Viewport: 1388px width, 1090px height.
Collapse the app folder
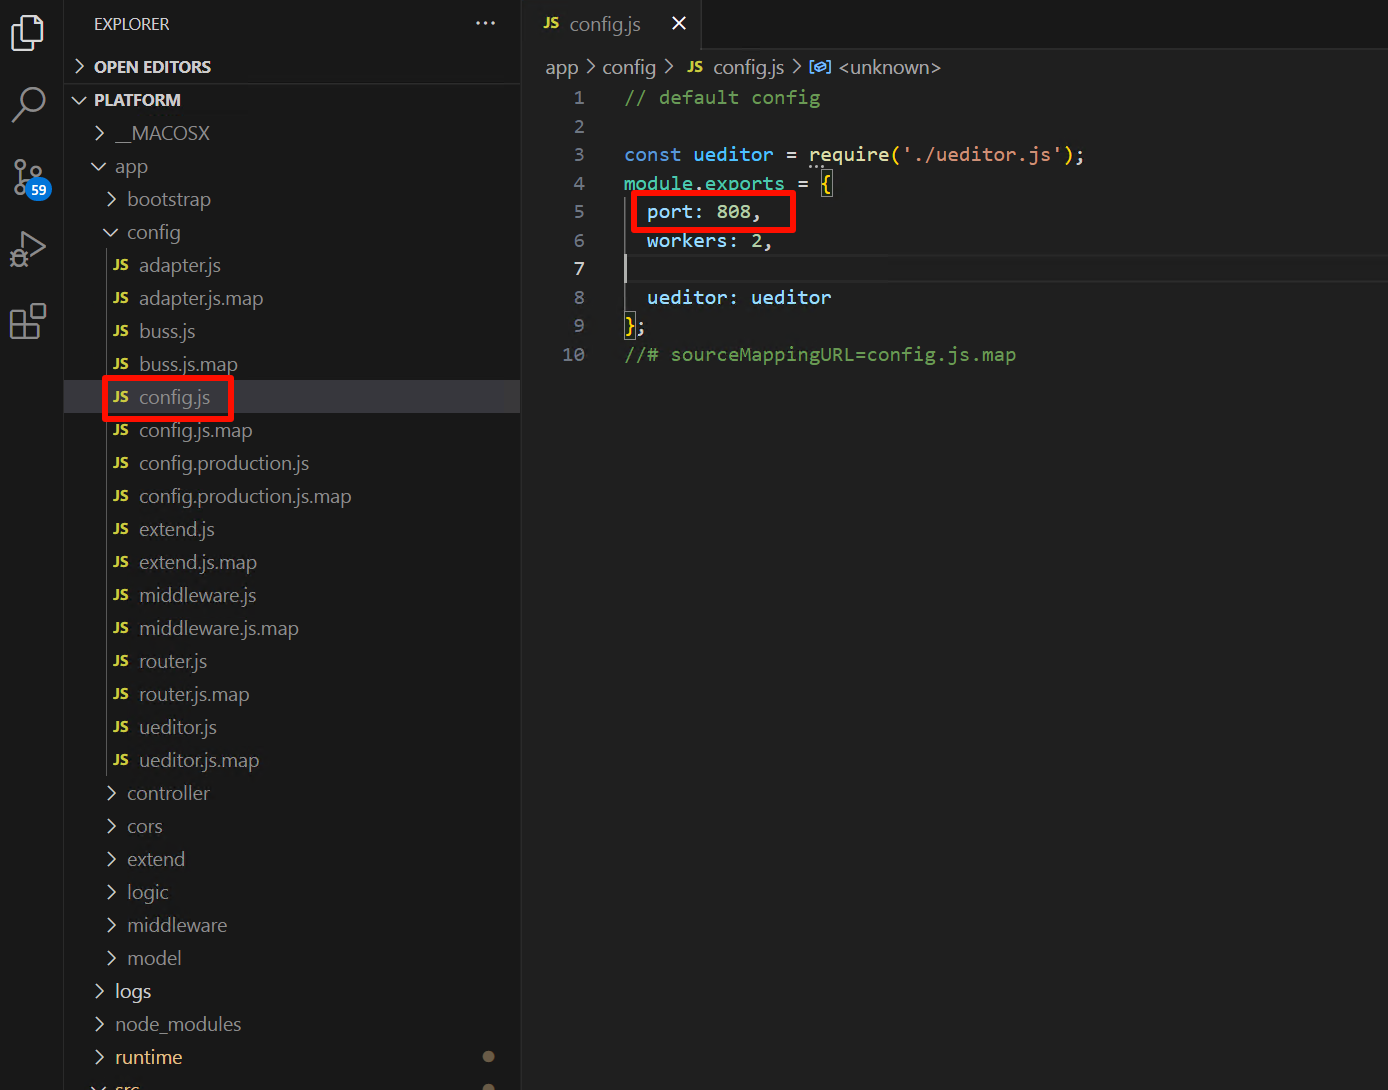click(x=292, y=166)
